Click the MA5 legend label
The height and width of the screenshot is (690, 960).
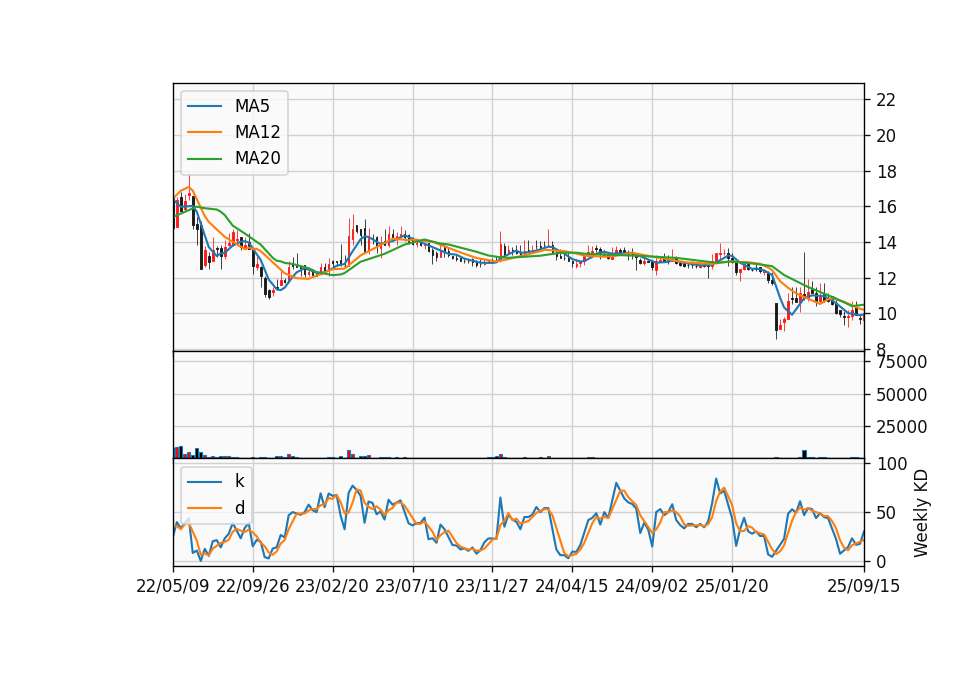pyautogui.click(x=252, y=106)
